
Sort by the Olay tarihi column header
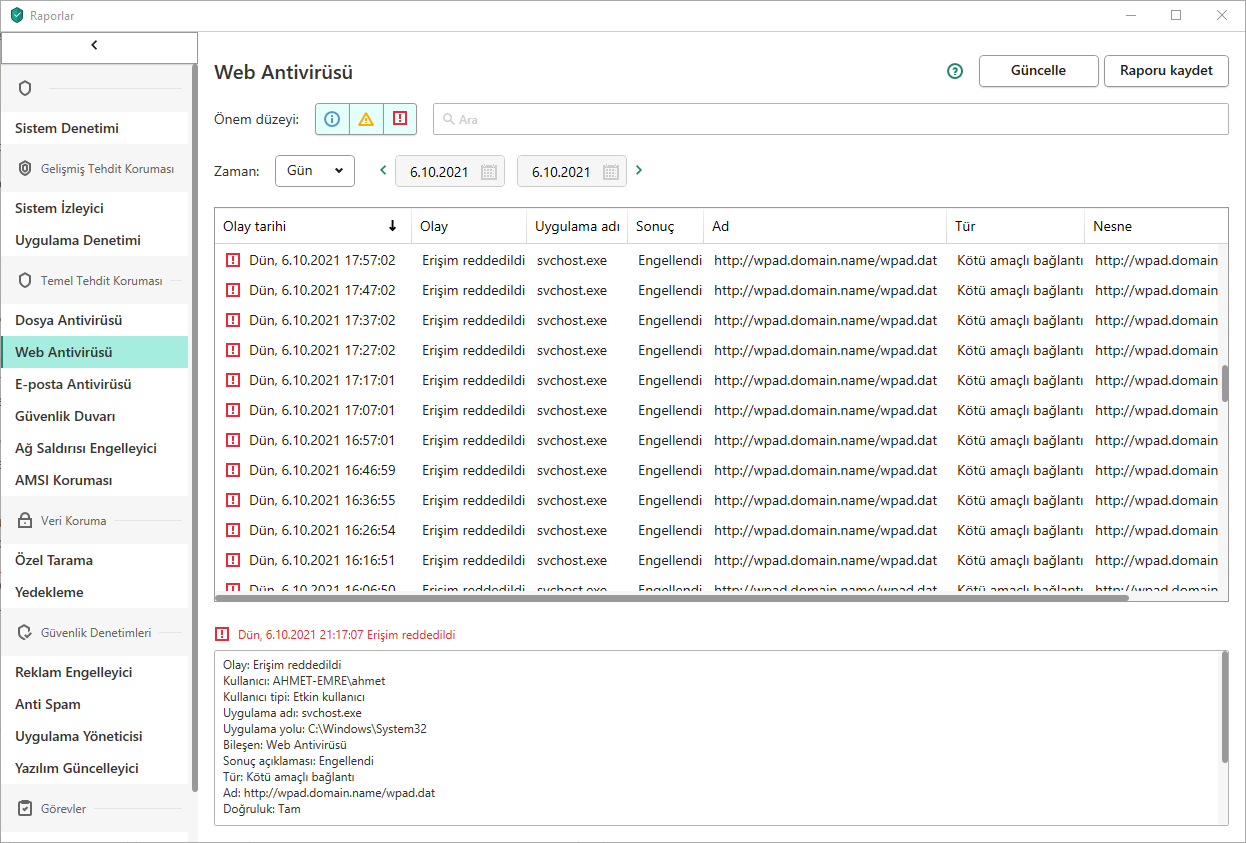click(x=313, y=226)
